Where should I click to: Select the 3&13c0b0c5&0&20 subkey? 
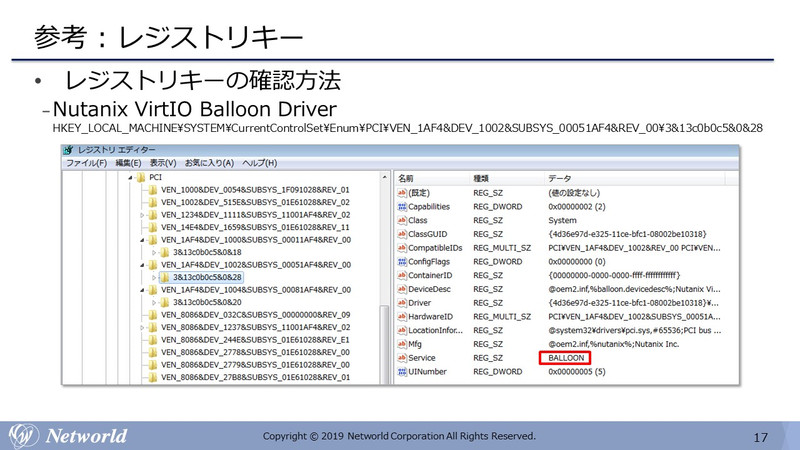click(207, 303)
